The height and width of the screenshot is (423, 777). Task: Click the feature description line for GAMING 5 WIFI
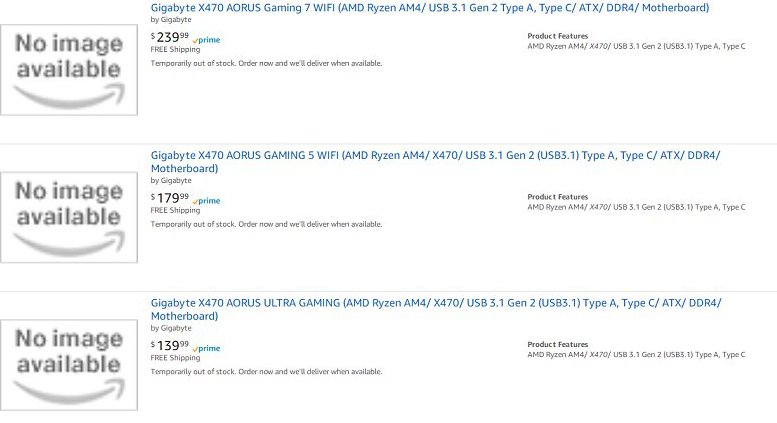(x=636, y=208)
